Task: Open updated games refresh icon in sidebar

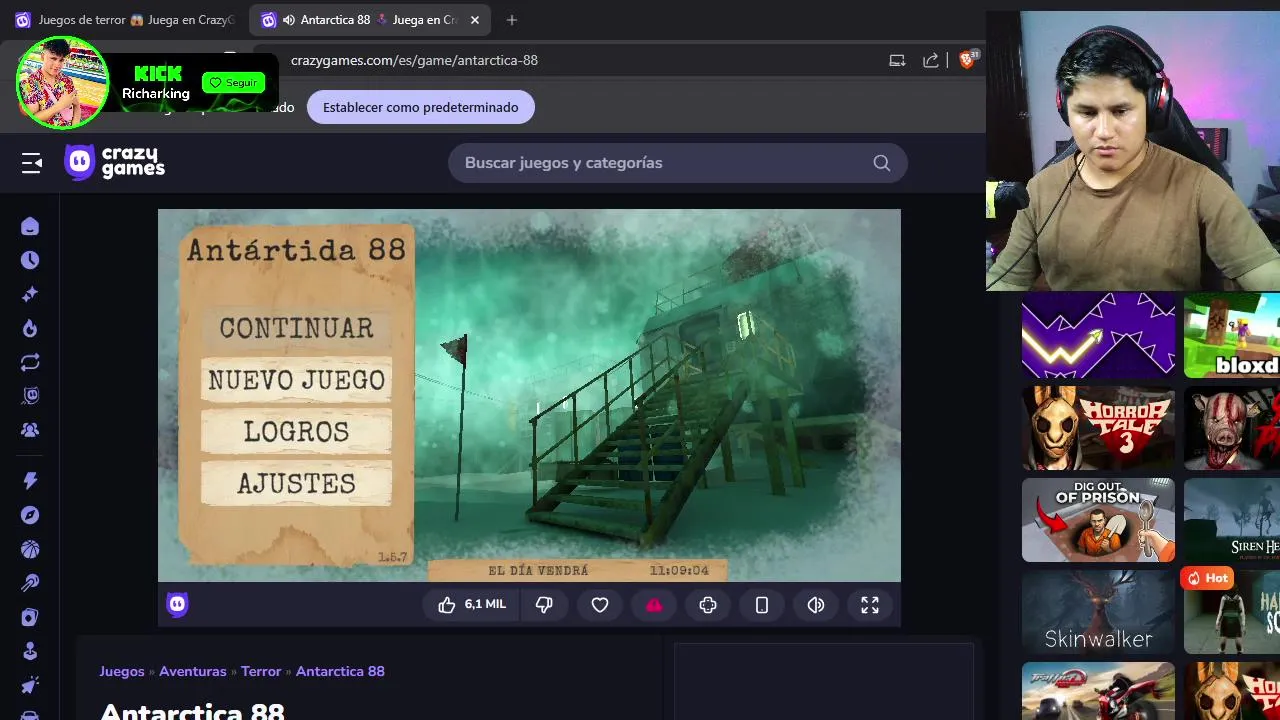Action: (30, 362)
